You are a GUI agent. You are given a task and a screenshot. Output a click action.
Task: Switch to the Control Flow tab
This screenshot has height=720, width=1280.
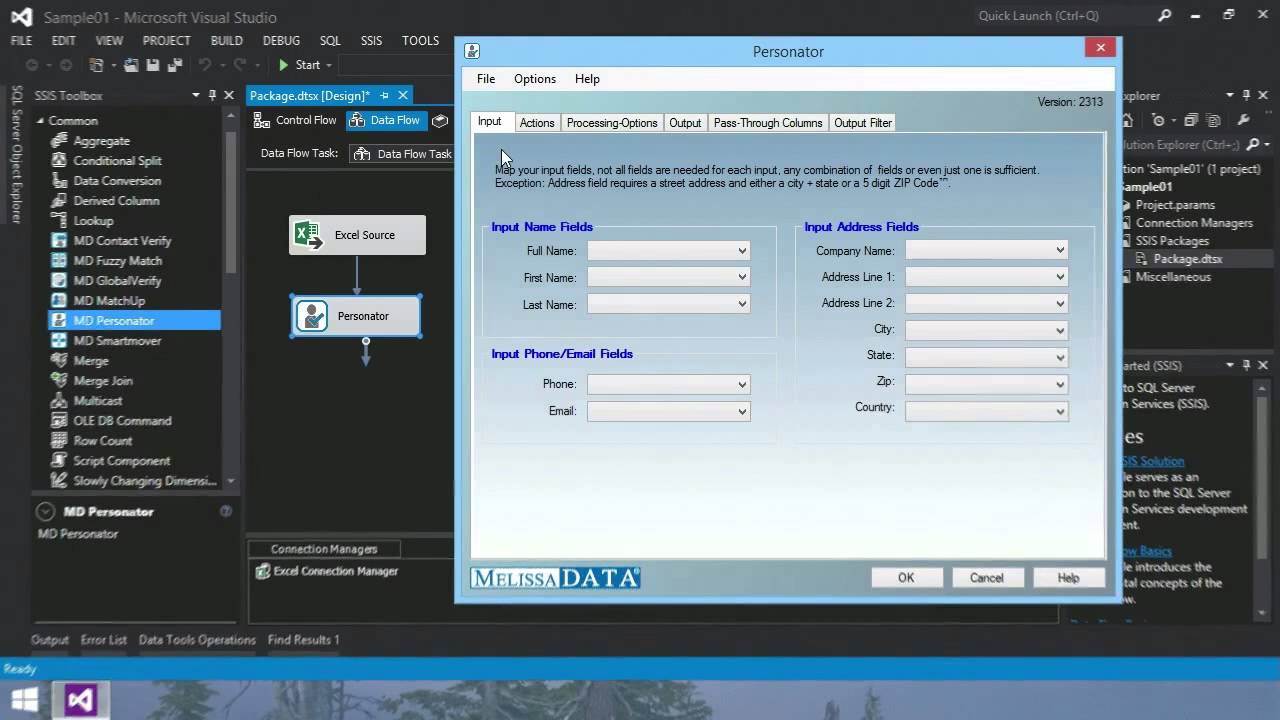pos(295,120)
